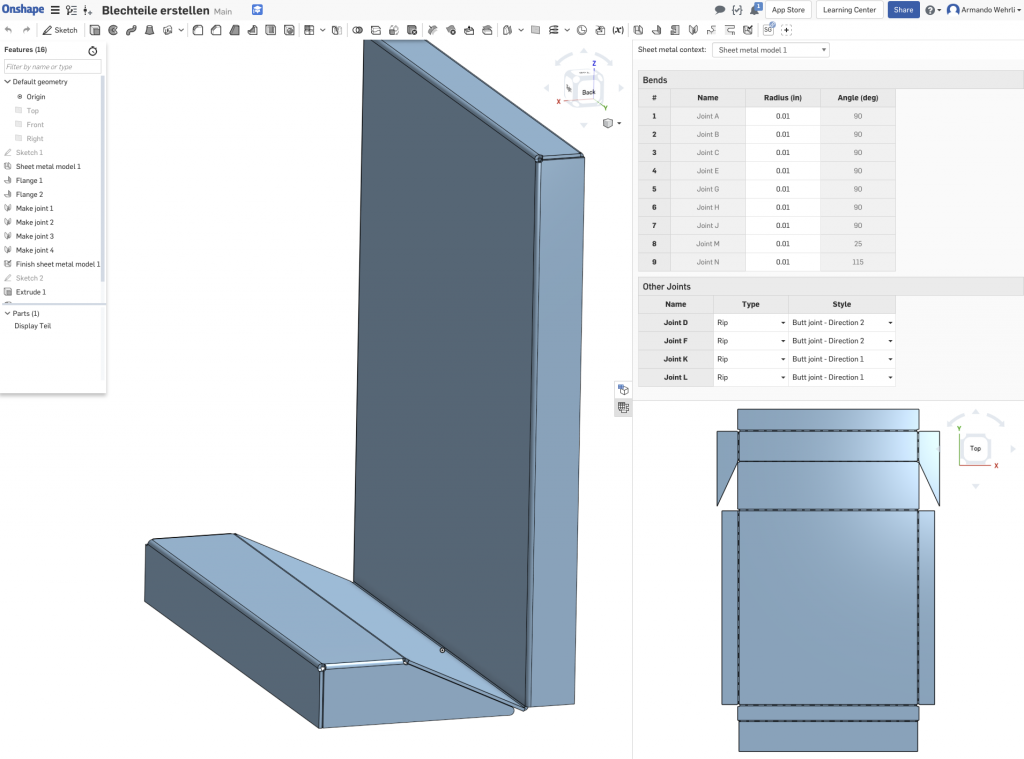Select the Split tool

point(376,30)
